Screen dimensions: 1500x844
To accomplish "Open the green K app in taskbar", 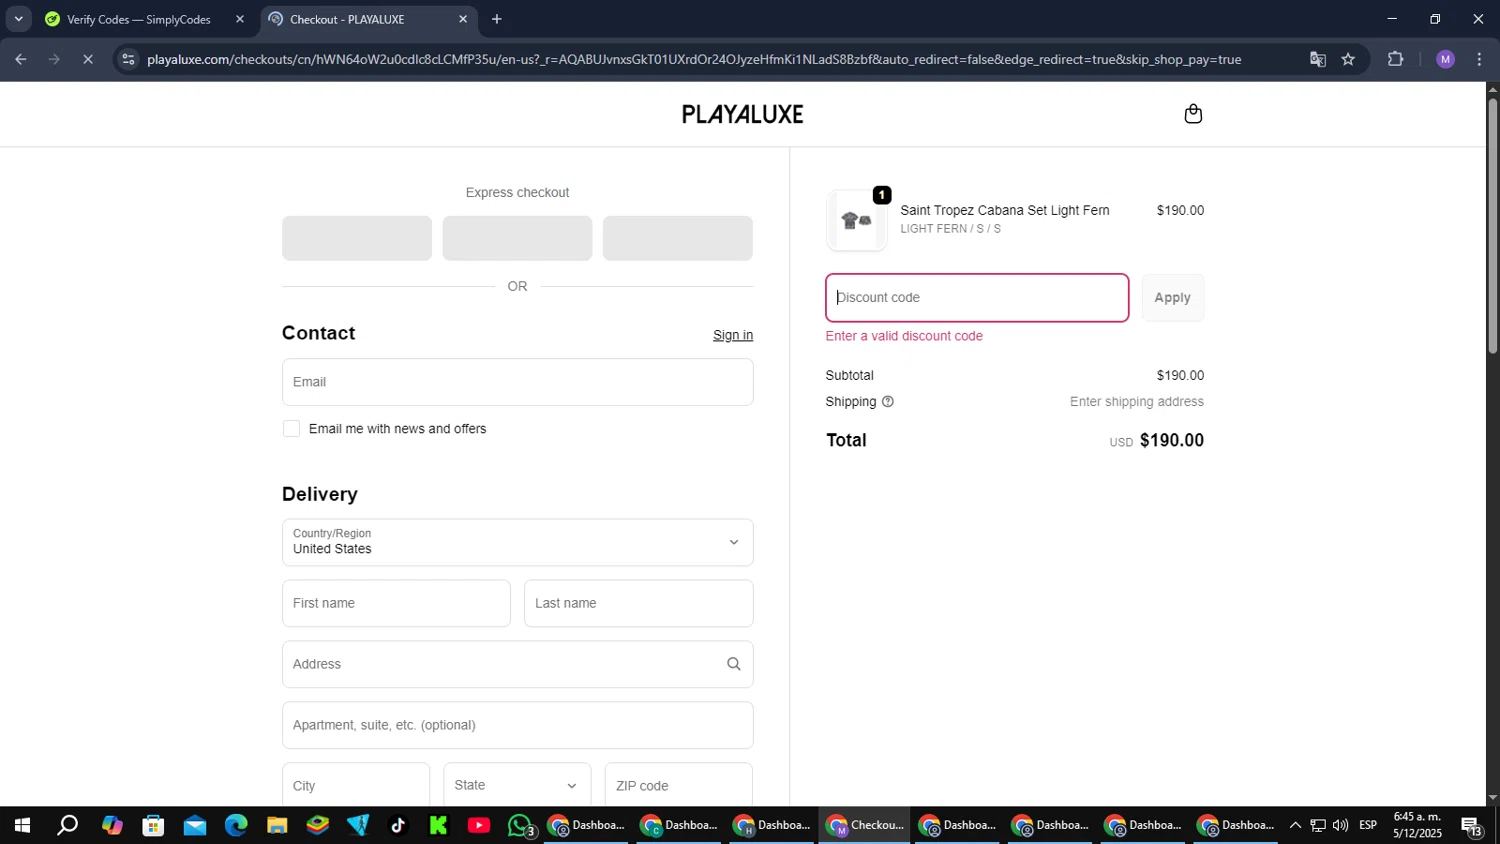I will pos(438,826).
